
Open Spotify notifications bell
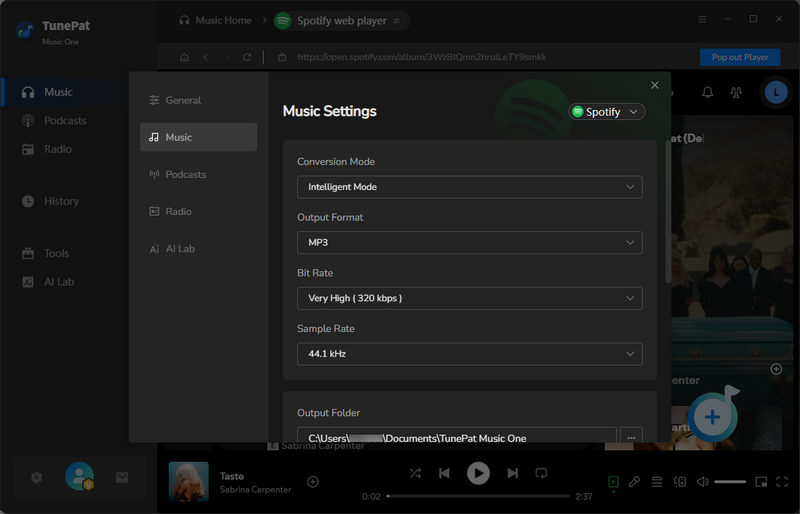[x=707, y=92]
